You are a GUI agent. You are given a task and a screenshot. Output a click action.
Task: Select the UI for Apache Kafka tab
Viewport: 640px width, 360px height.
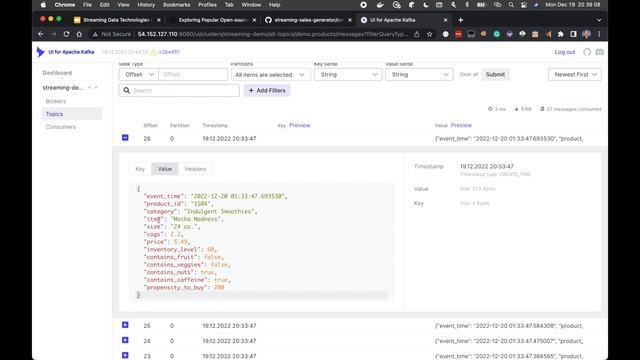tap(403, 20)
